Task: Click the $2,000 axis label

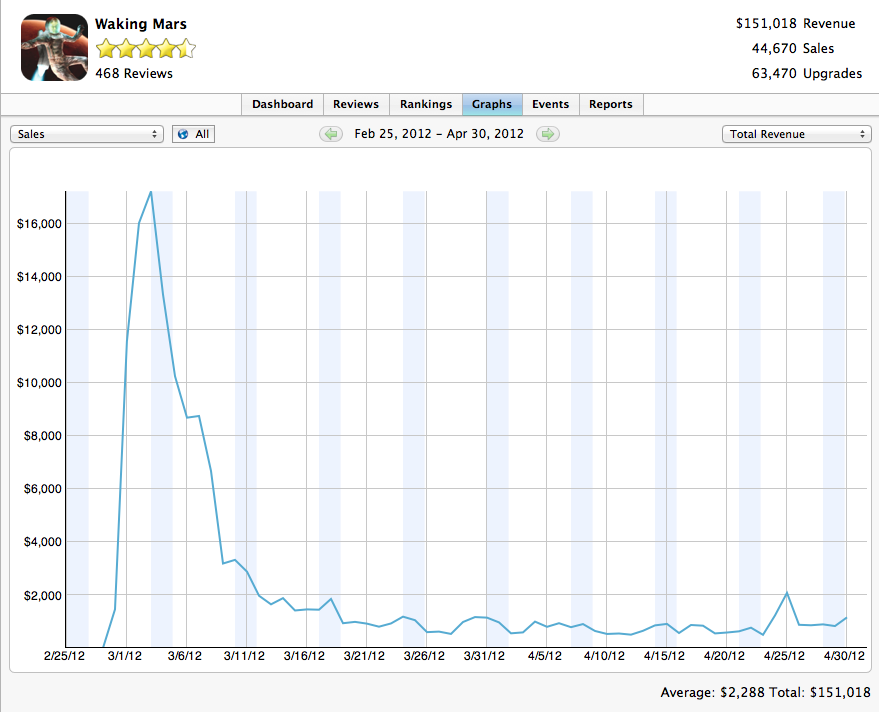Action: 43,595
